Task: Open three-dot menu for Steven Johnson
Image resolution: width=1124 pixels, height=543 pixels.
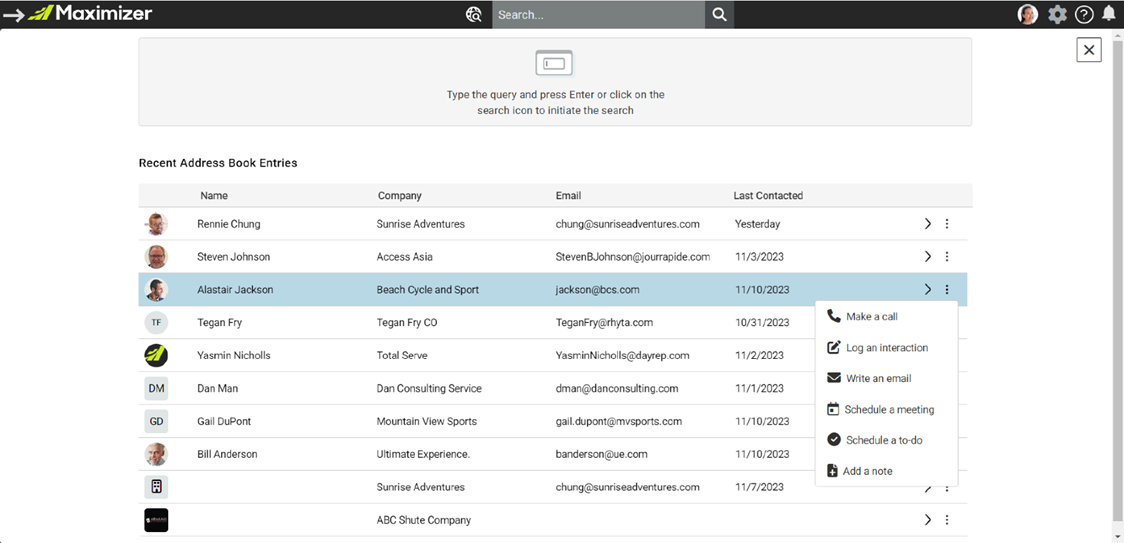Action: pyautogui.click(x=947, y=256)
